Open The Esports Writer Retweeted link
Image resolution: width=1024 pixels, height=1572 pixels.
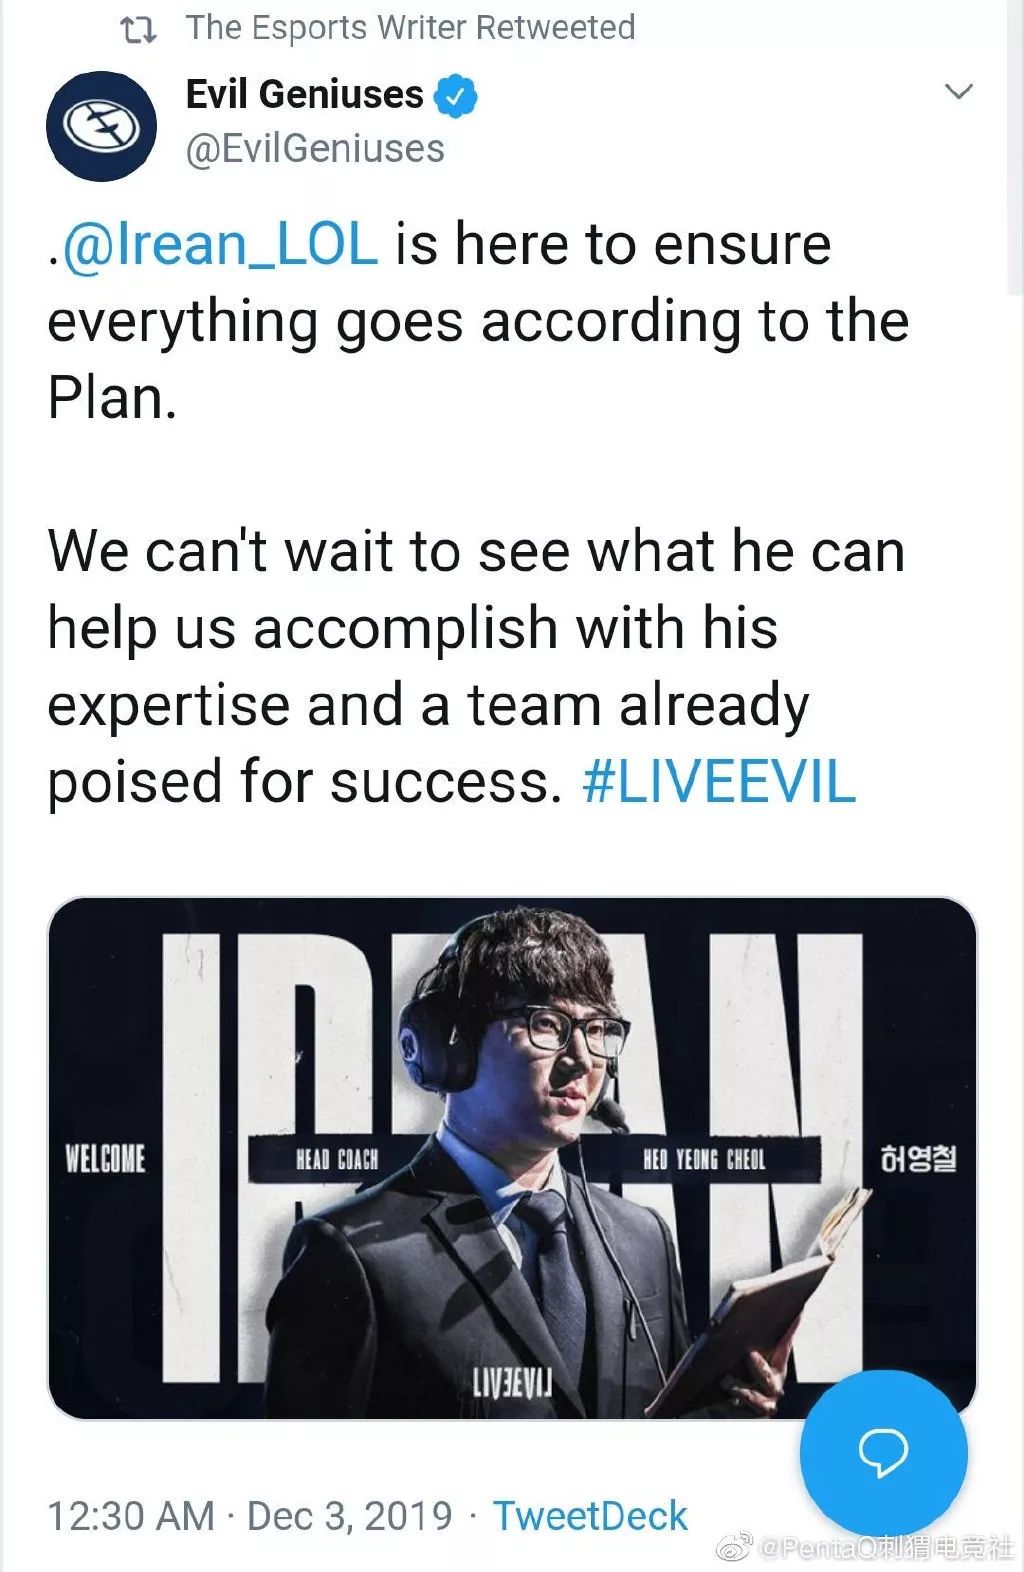pos(410,28)
